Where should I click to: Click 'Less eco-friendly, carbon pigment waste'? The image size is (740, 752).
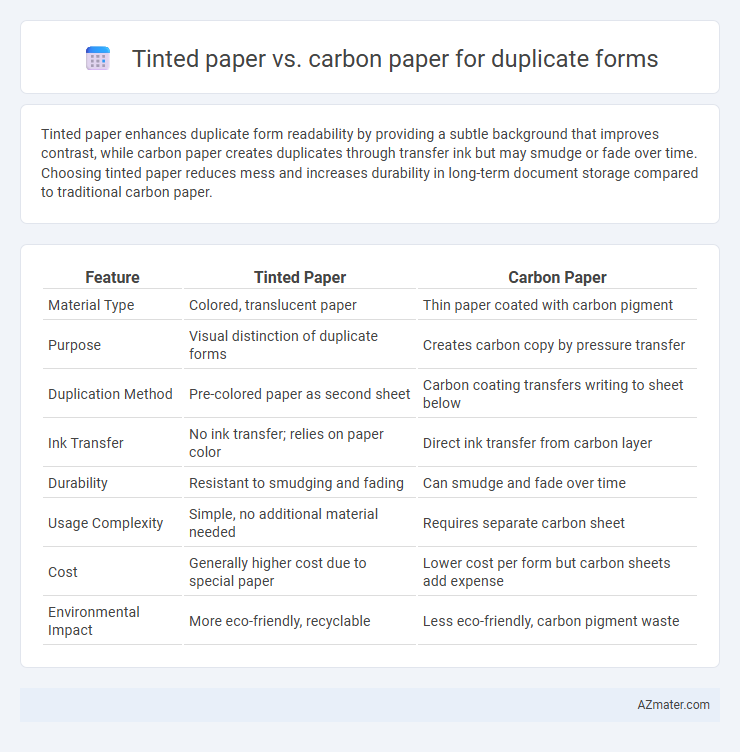coord(551,621)
